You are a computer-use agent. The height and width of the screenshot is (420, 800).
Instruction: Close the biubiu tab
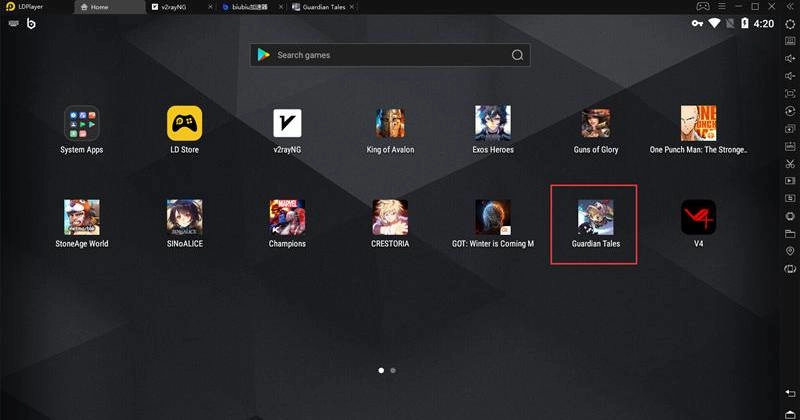click(283, 6)
